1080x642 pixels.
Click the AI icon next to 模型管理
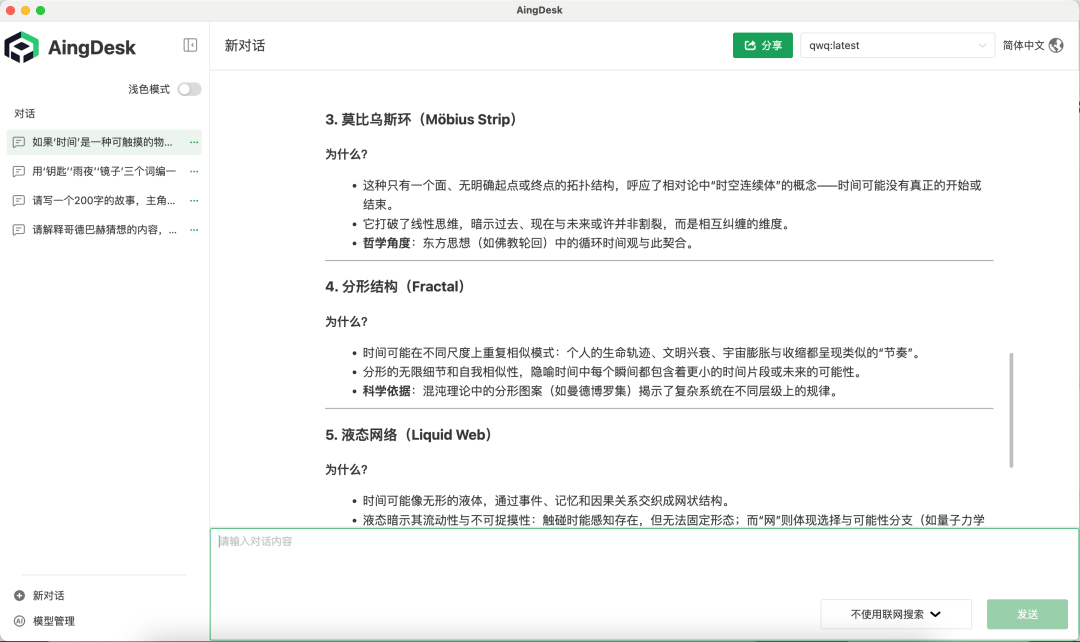[19, 621]
